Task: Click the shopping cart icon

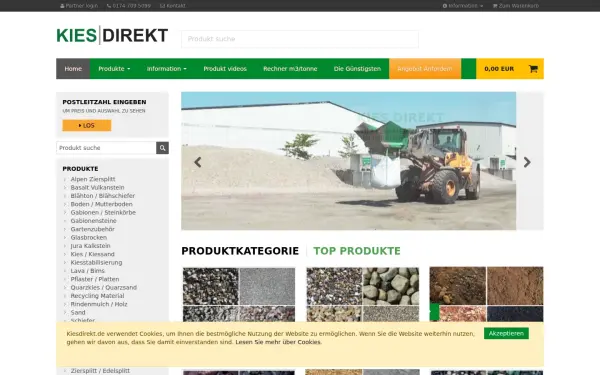Action: pos(533,69)
